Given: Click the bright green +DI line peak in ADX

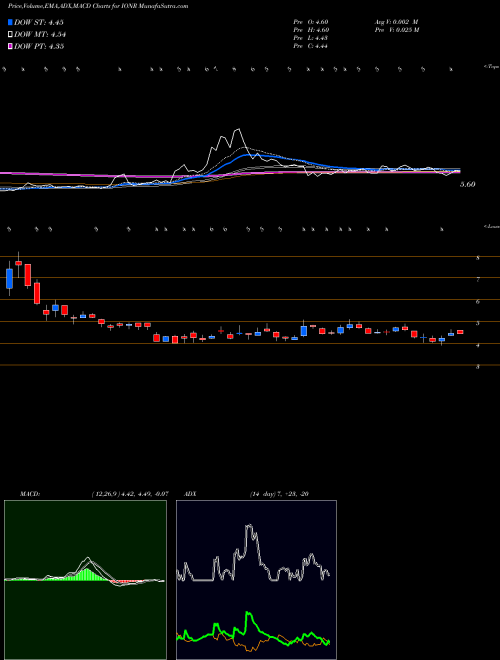Looking at the screenshot, I should pyautogui.click(x=247, y=613).
